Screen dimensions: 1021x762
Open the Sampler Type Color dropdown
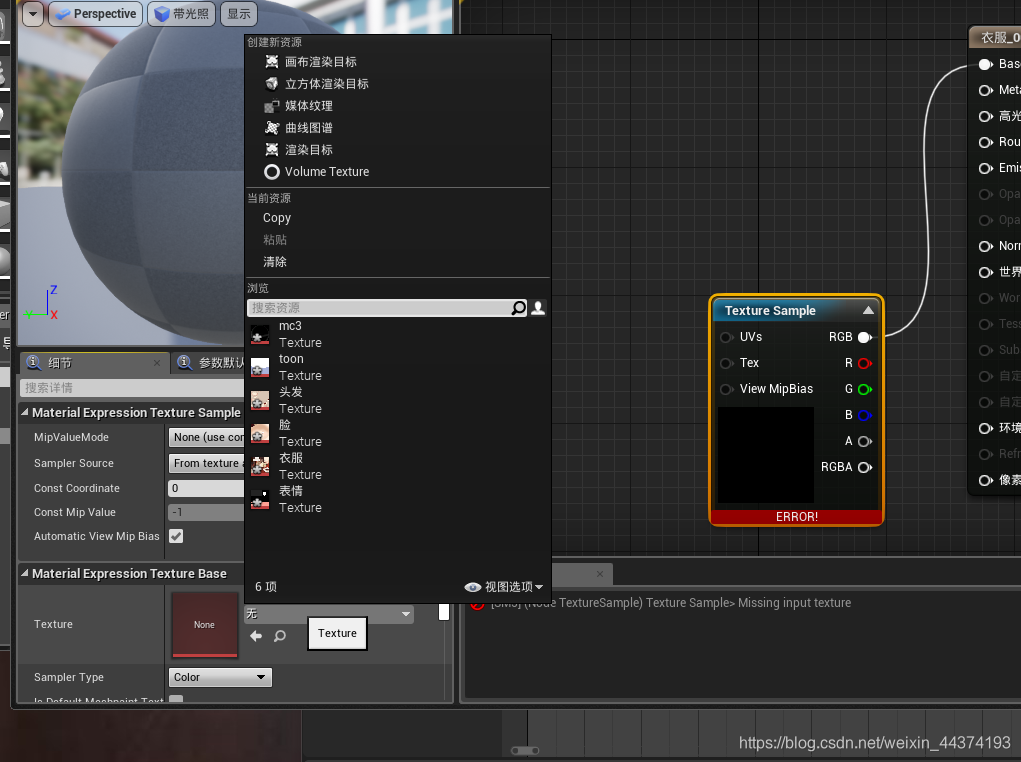[x=220, y=677]
